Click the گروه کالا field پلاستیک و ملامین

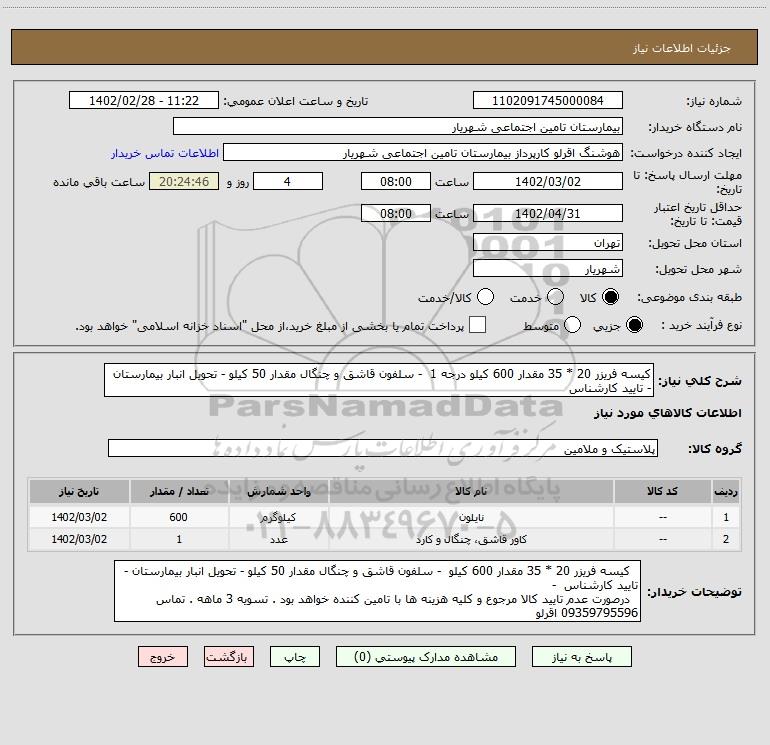[x=383, y=448]
